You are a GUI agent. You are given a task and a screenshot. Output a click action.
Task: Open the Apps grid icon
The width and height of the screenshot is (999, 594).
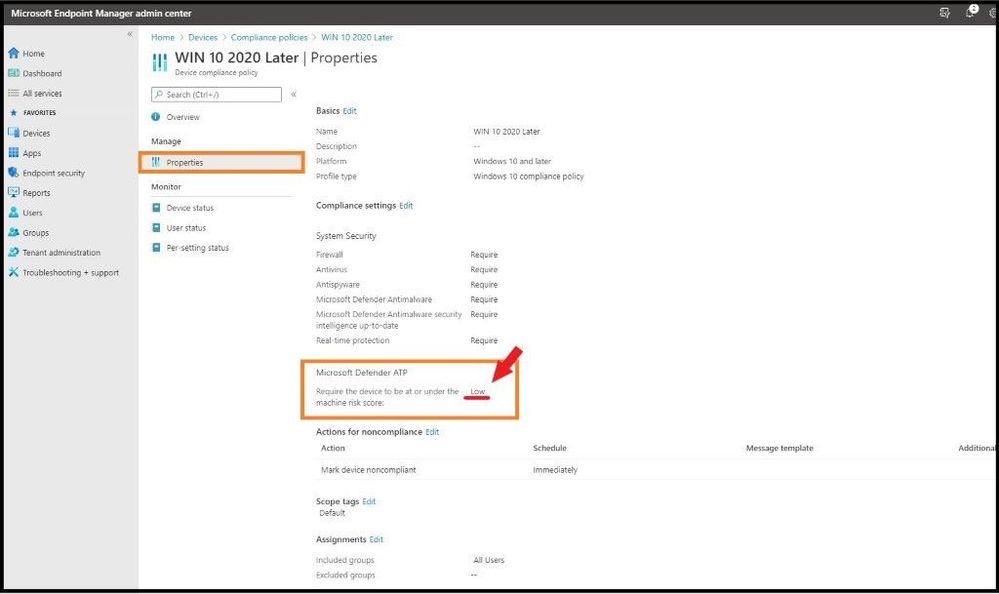[x=13, y=153]
